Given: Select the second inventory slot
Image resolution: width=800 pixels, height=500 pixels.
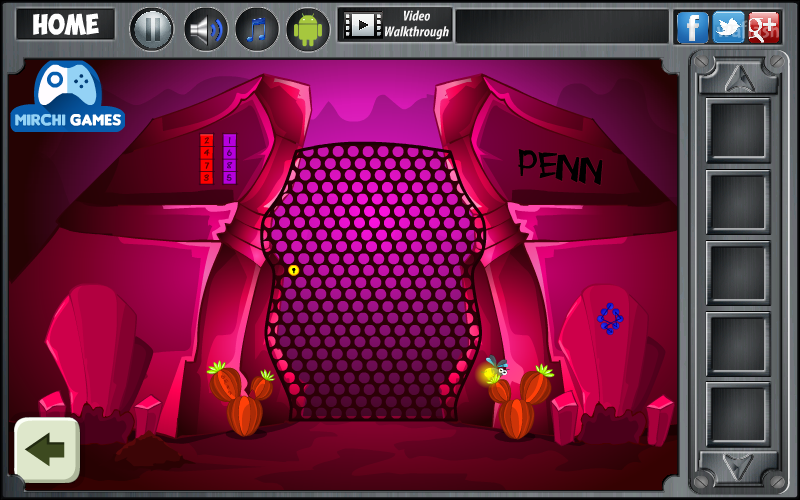Looking at the screenshot, I should (x=738, y=202).
